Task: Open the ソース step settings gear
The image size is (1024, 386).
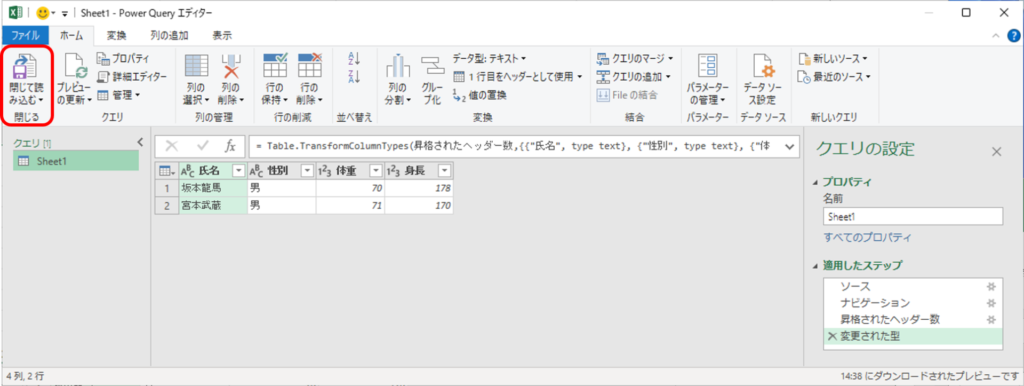Action: (x=991, y=287)
